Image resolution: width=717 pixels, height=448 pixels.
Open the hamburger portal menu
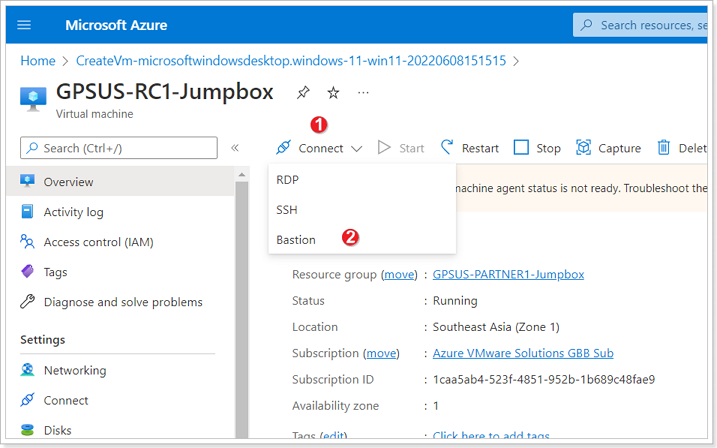coord(24,25)
